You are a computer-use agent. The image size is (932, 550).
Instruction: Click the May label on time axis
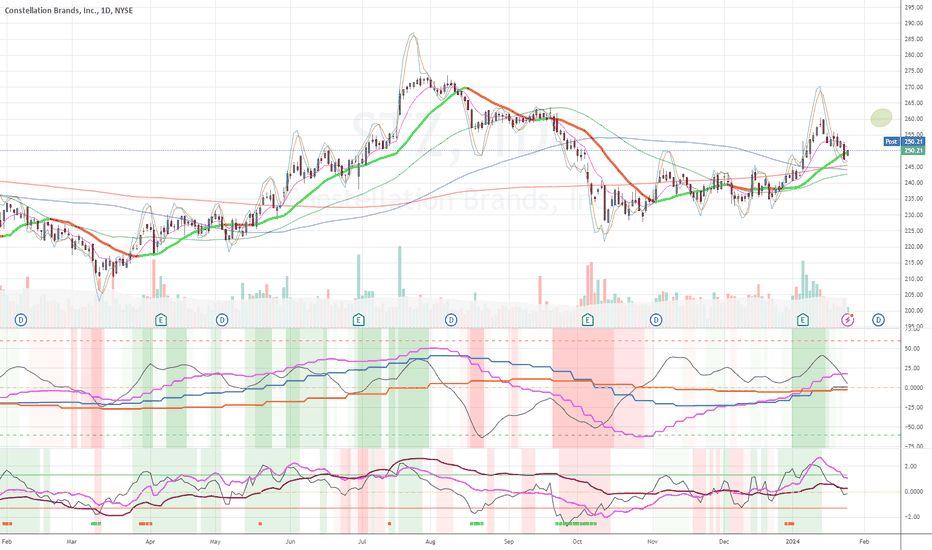pos(215,542)
